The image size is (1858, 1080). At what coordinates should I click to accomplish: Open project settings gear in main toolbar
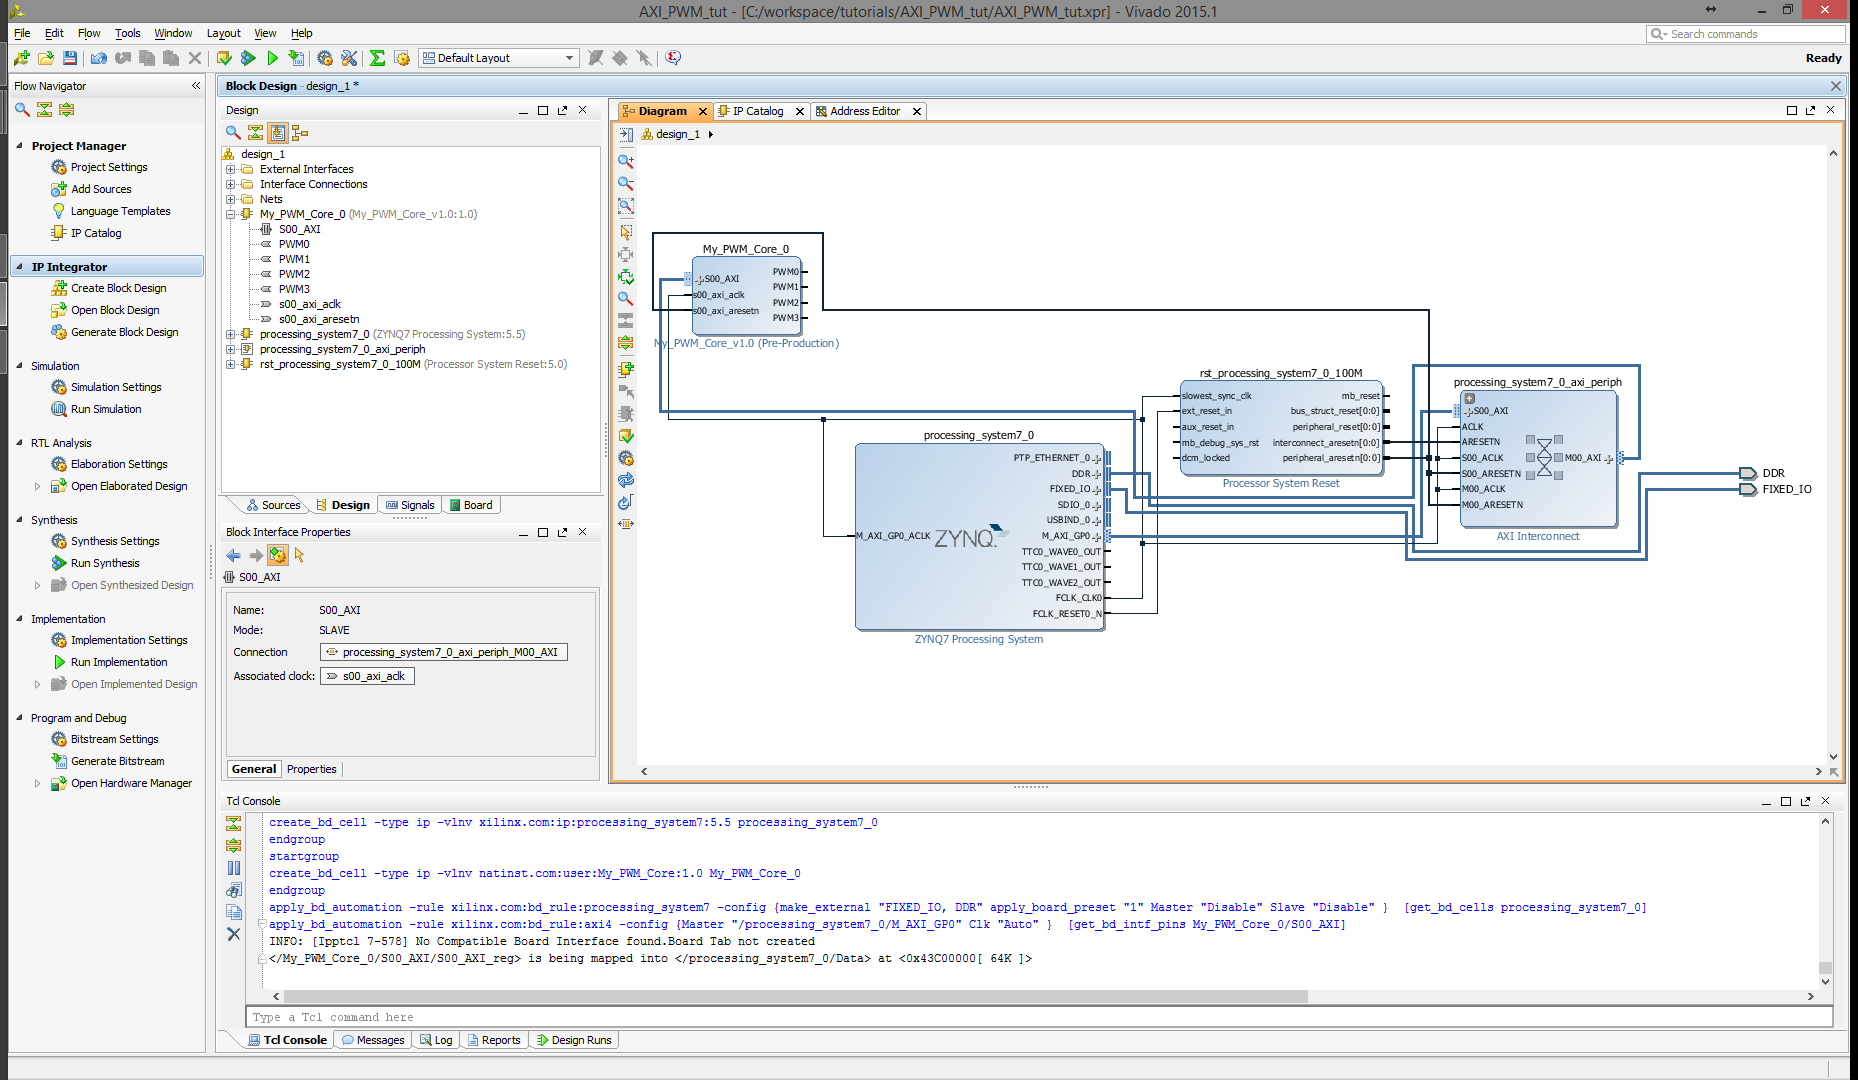tap(325, 58)
